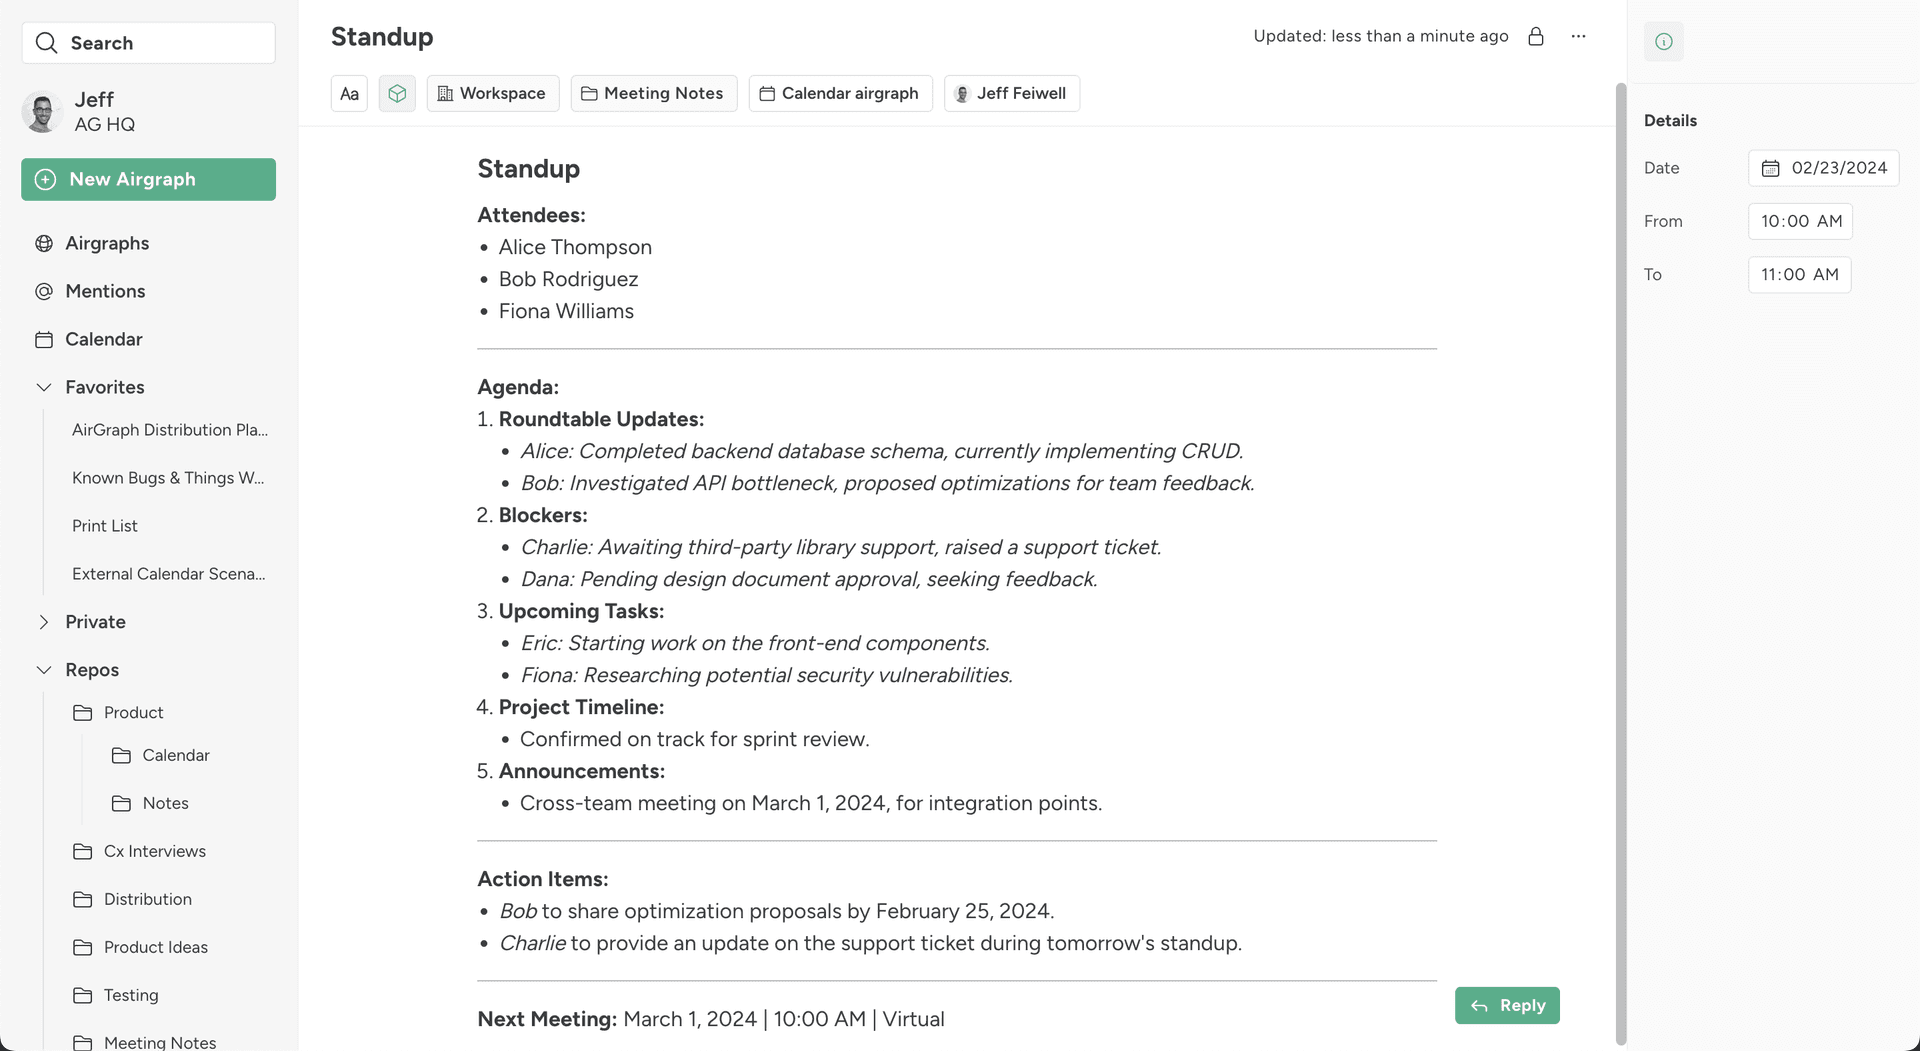Click the cube icon next to Aa
This screenshot has height=1051, width=1920.
[397, 94]
